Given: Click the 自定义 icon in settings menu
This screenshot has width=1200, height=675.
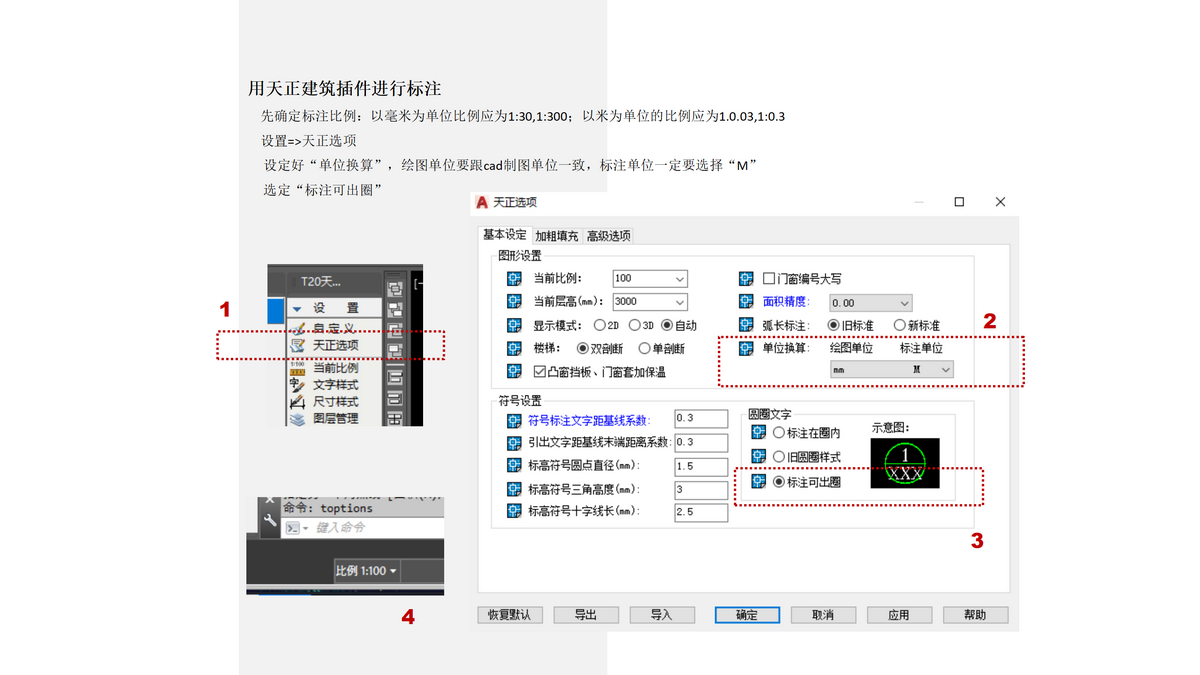Looking at the screenshot, I should 296,327.
